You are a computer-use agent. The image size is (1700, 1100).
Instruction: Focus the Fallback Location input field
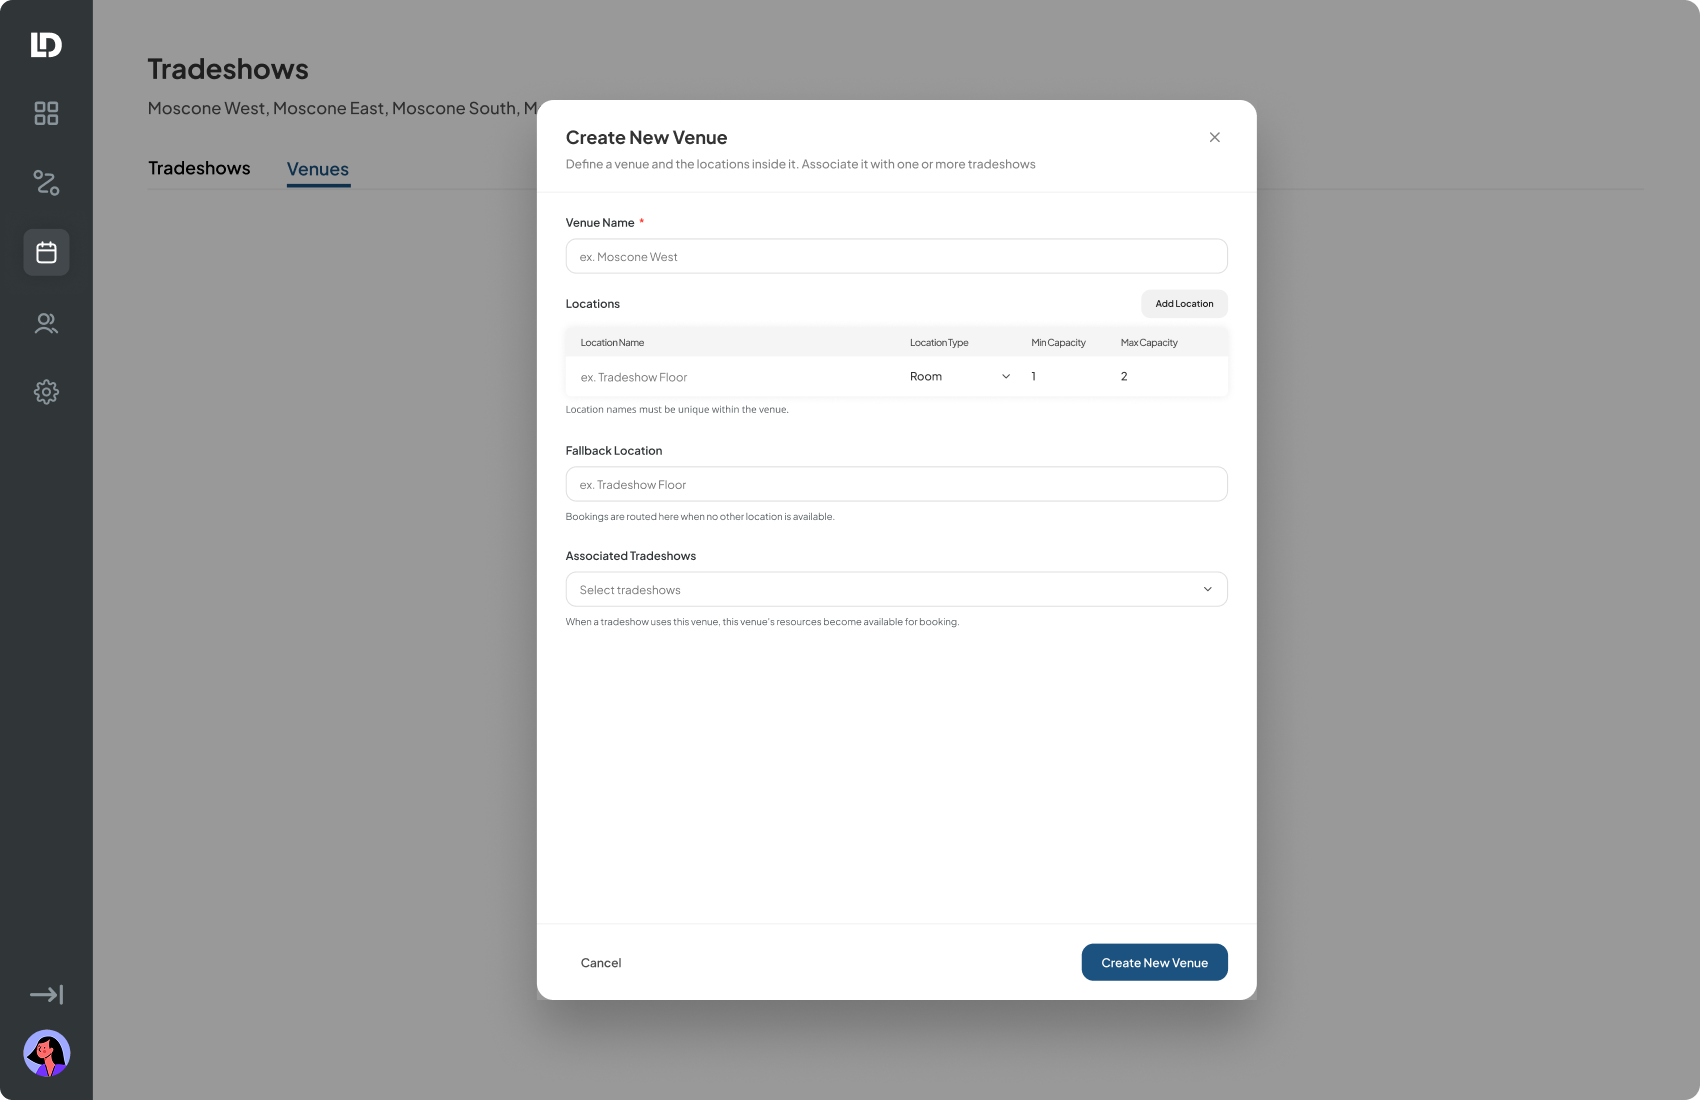click(x=896, y=484)
